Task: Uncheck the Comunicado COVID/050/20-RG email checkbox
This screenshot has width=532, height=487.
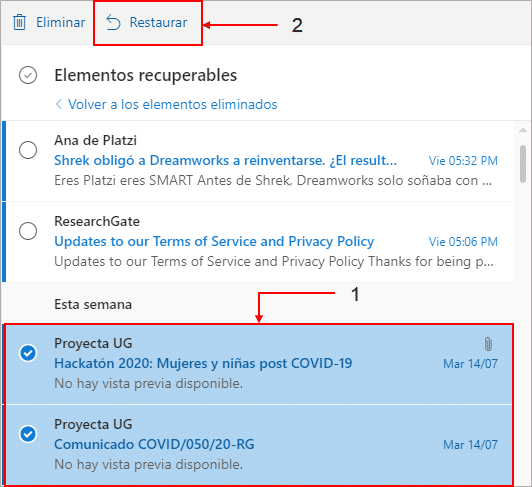Action: tap(28, 434)
